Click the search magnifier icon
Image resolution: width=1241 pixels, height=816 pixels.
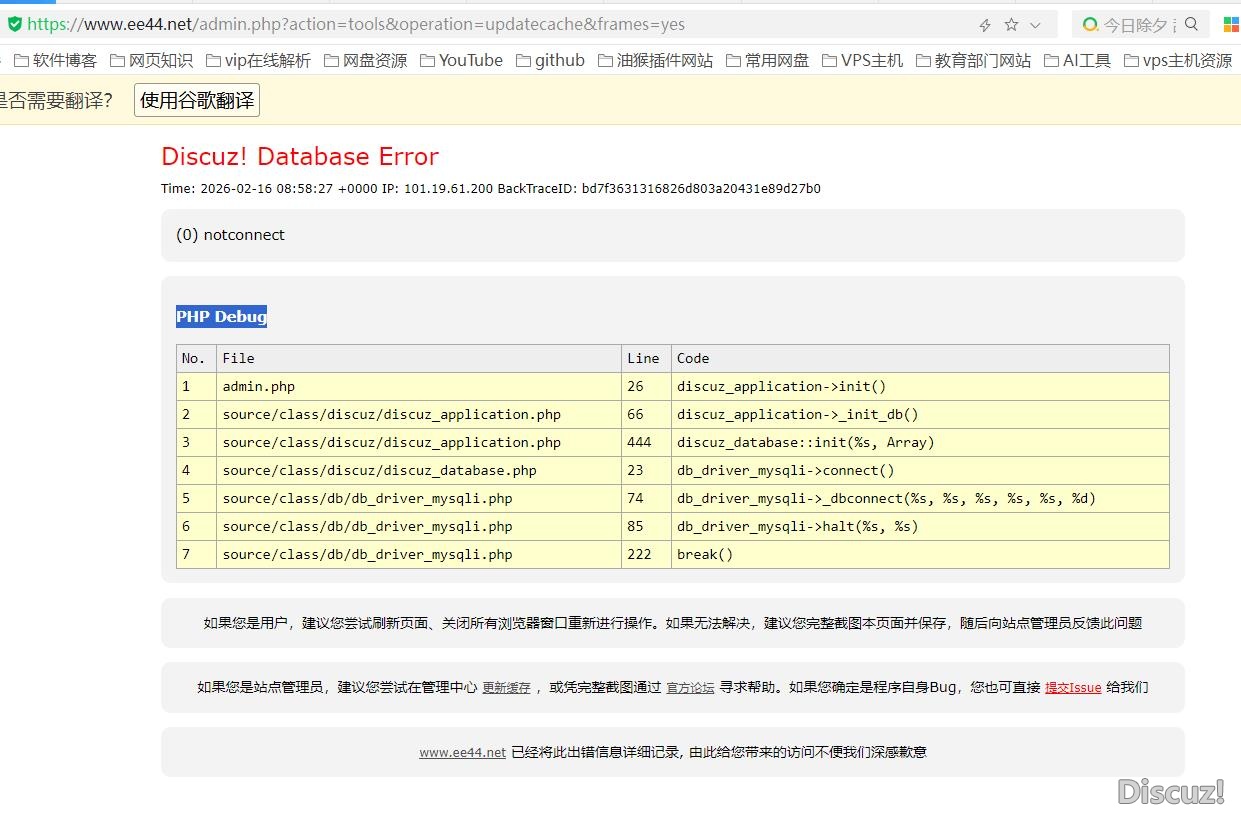click(1191, 24)
